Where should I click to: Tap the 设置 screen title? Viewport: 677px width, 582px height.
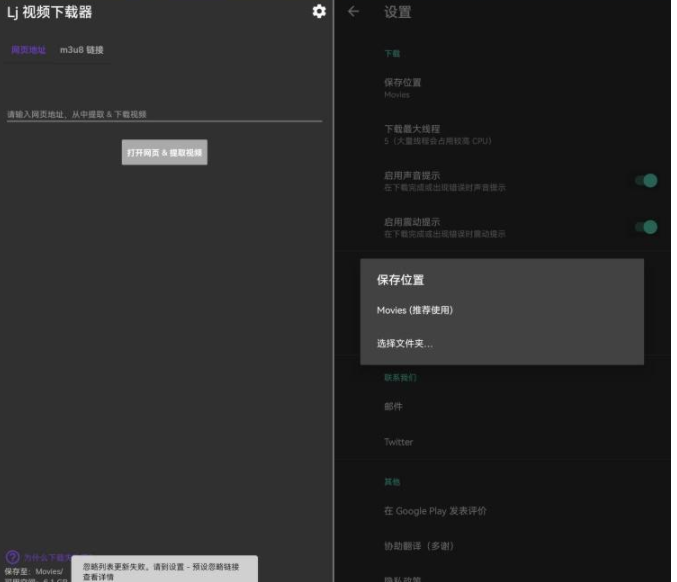pos(398,12)
